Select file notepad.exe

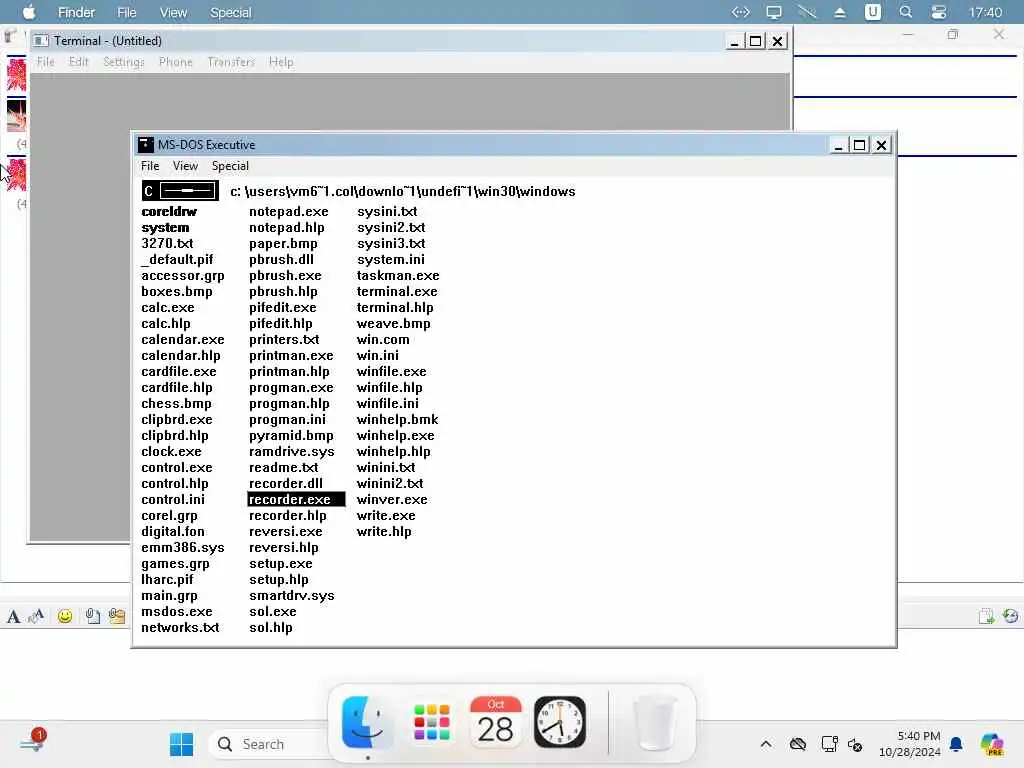click(x=289, y=212)
